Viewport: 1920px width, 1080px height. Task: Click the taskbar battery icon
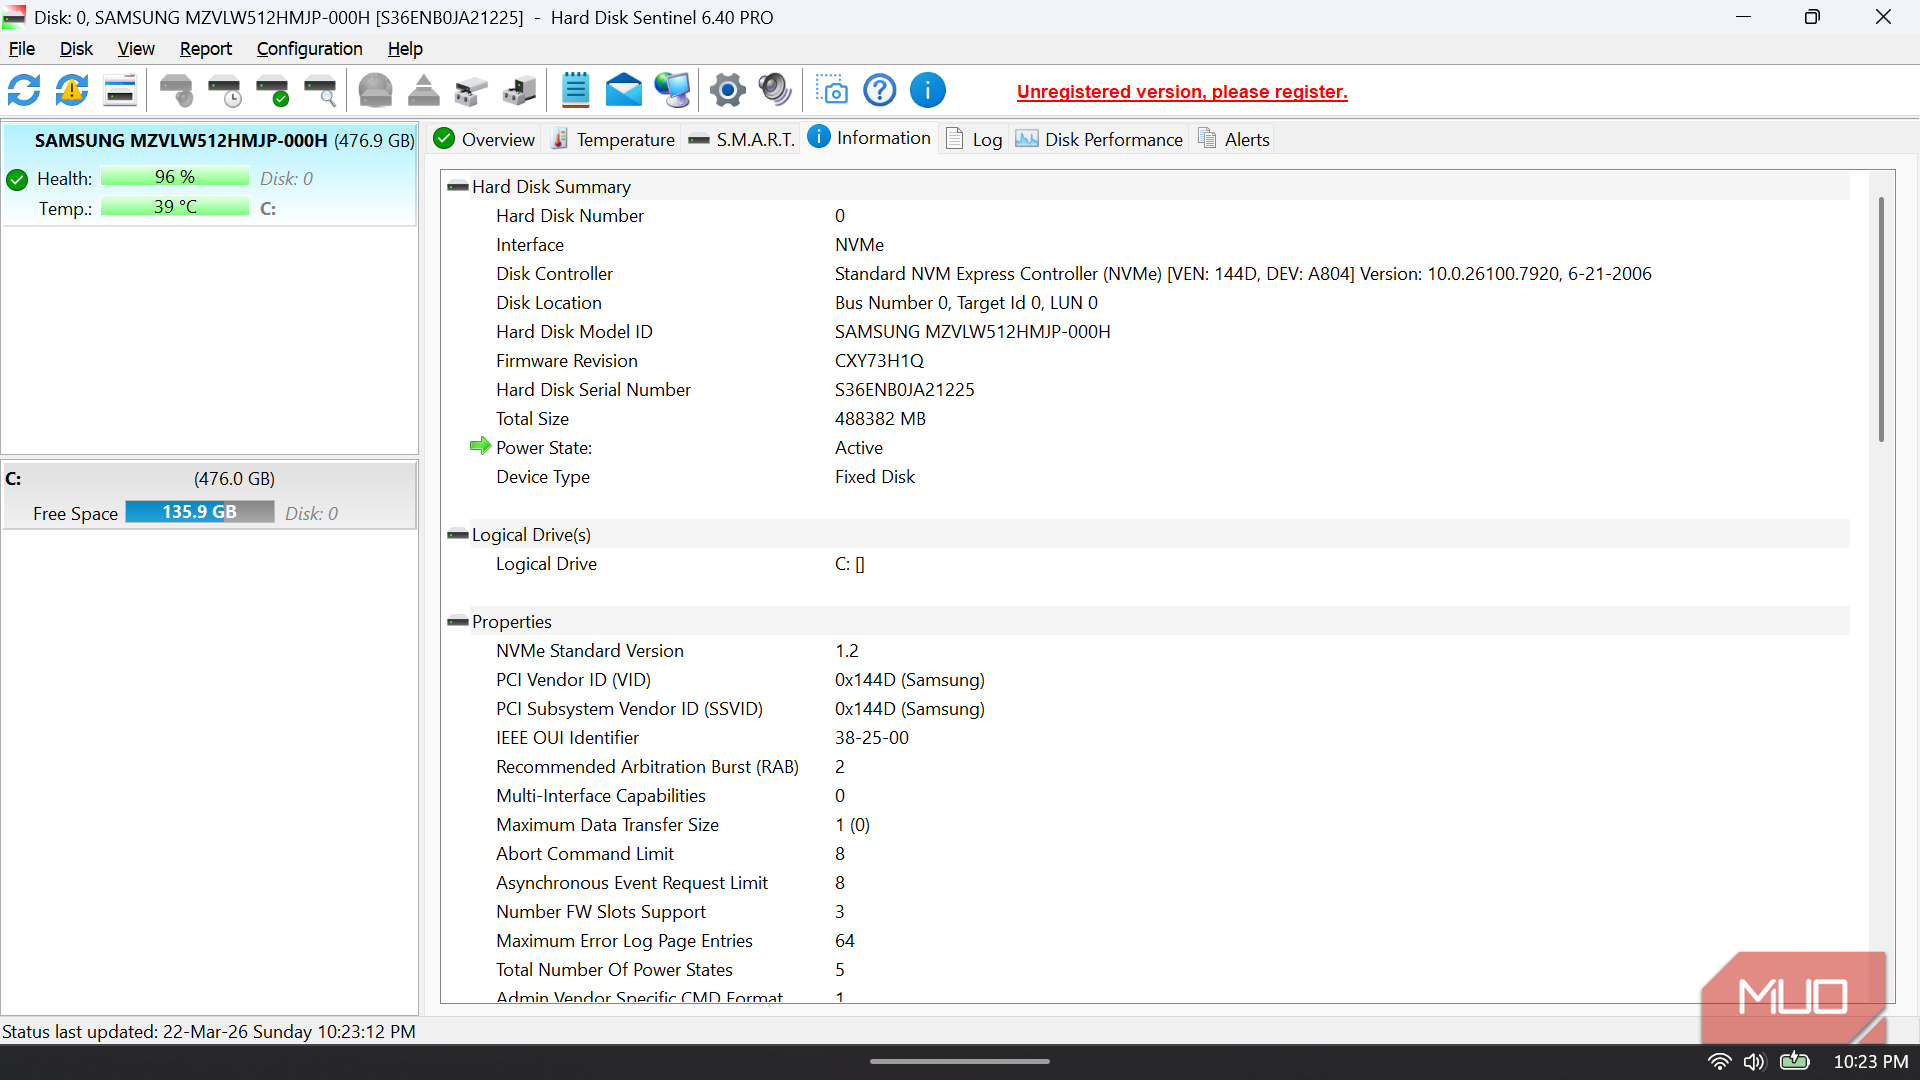tap(1795, 1061)
